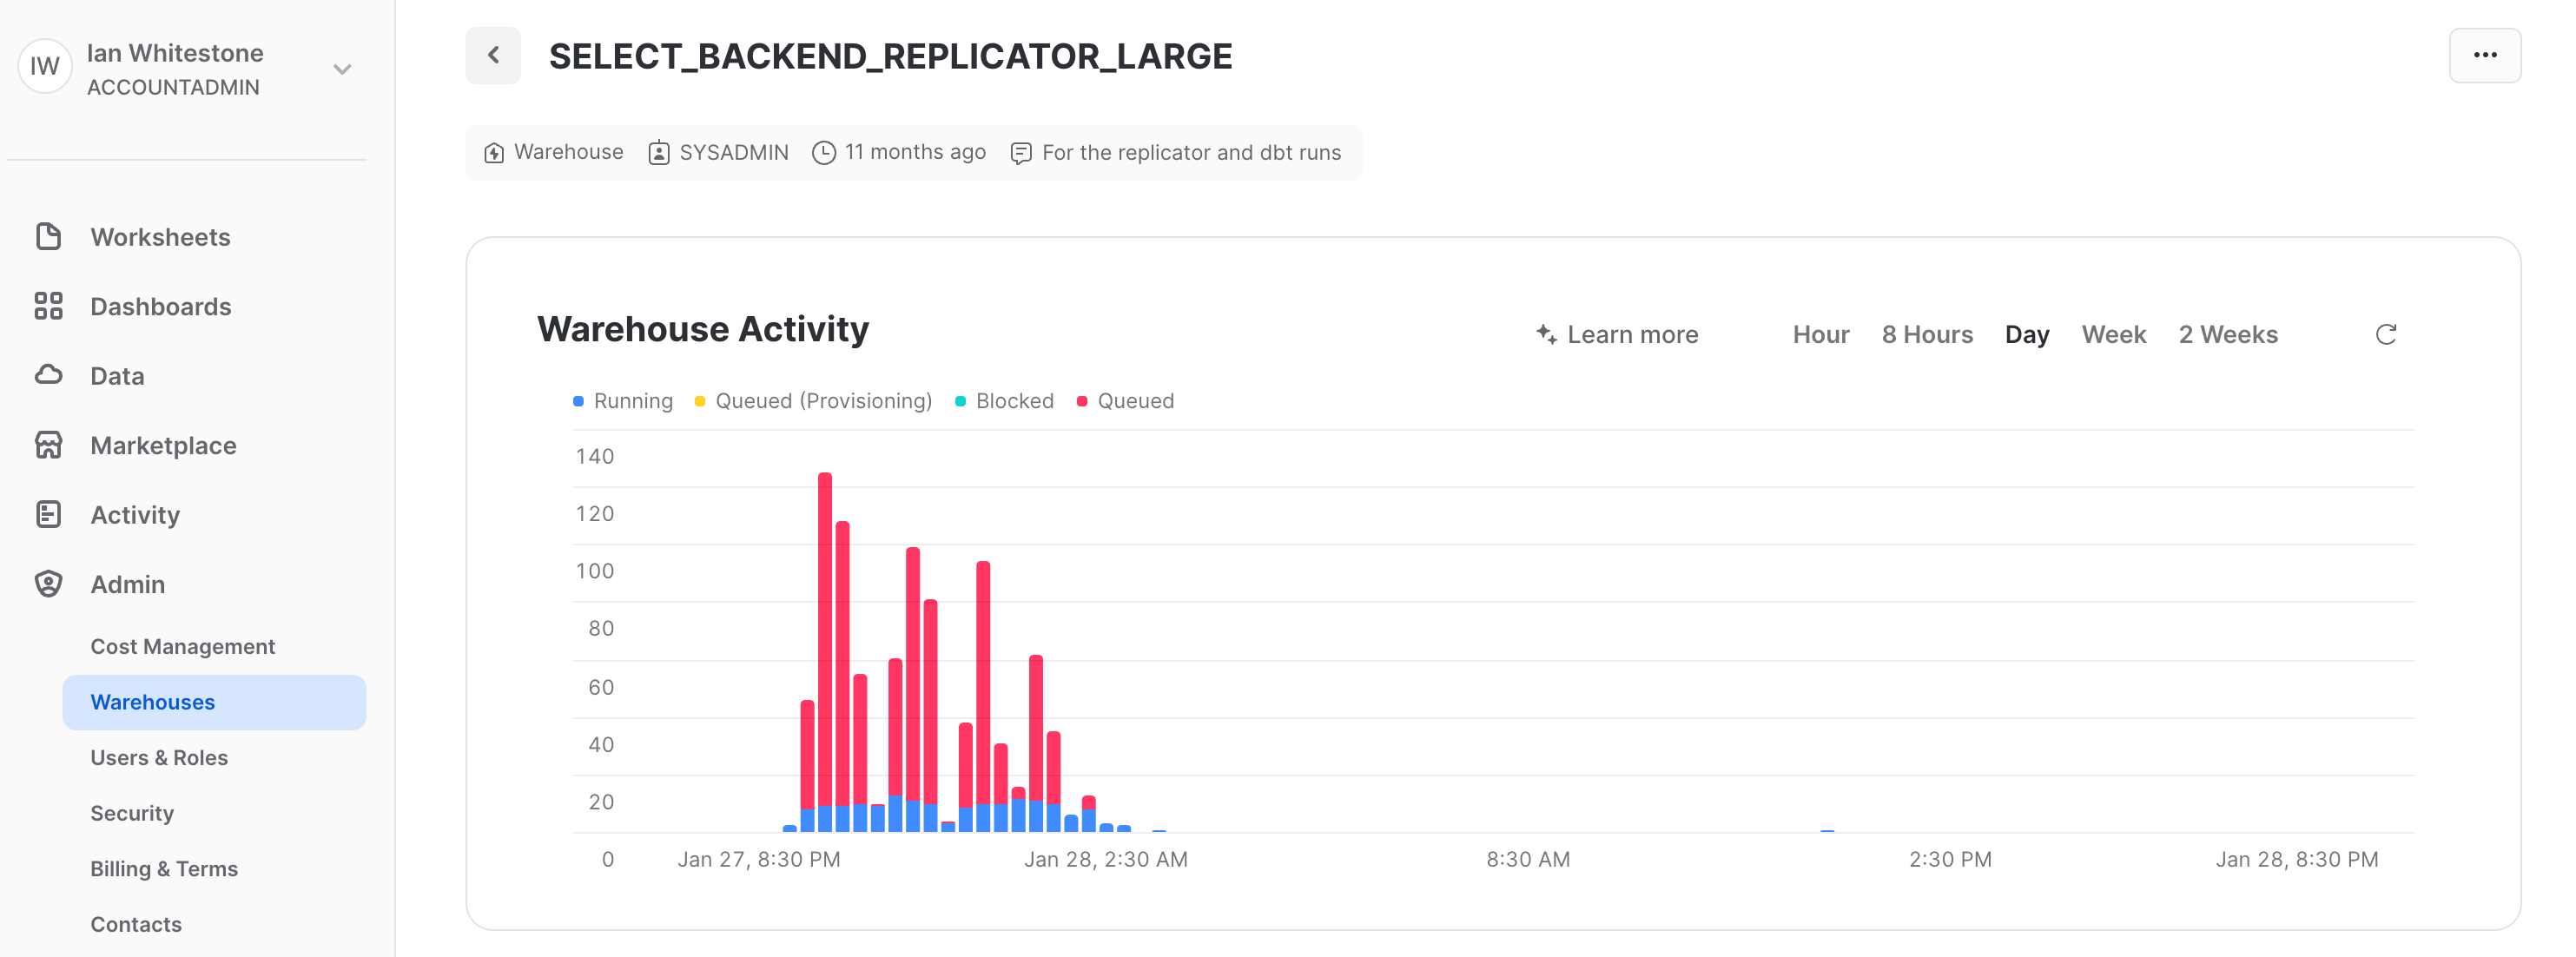Expand the Ian Whitestone account dropdown
2576x957 pixels.
click(342, 69)
